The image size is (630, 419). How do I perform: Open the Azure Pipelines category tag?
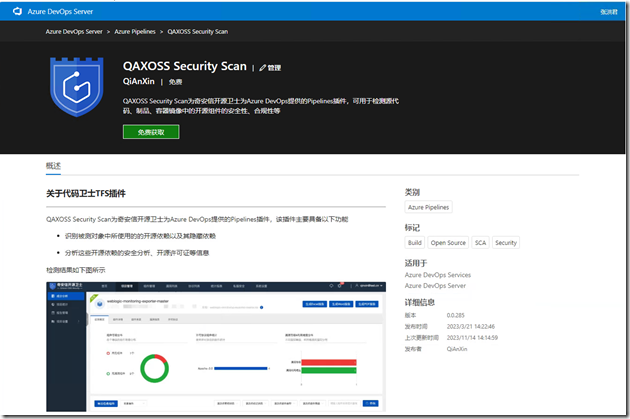point(428,207)
